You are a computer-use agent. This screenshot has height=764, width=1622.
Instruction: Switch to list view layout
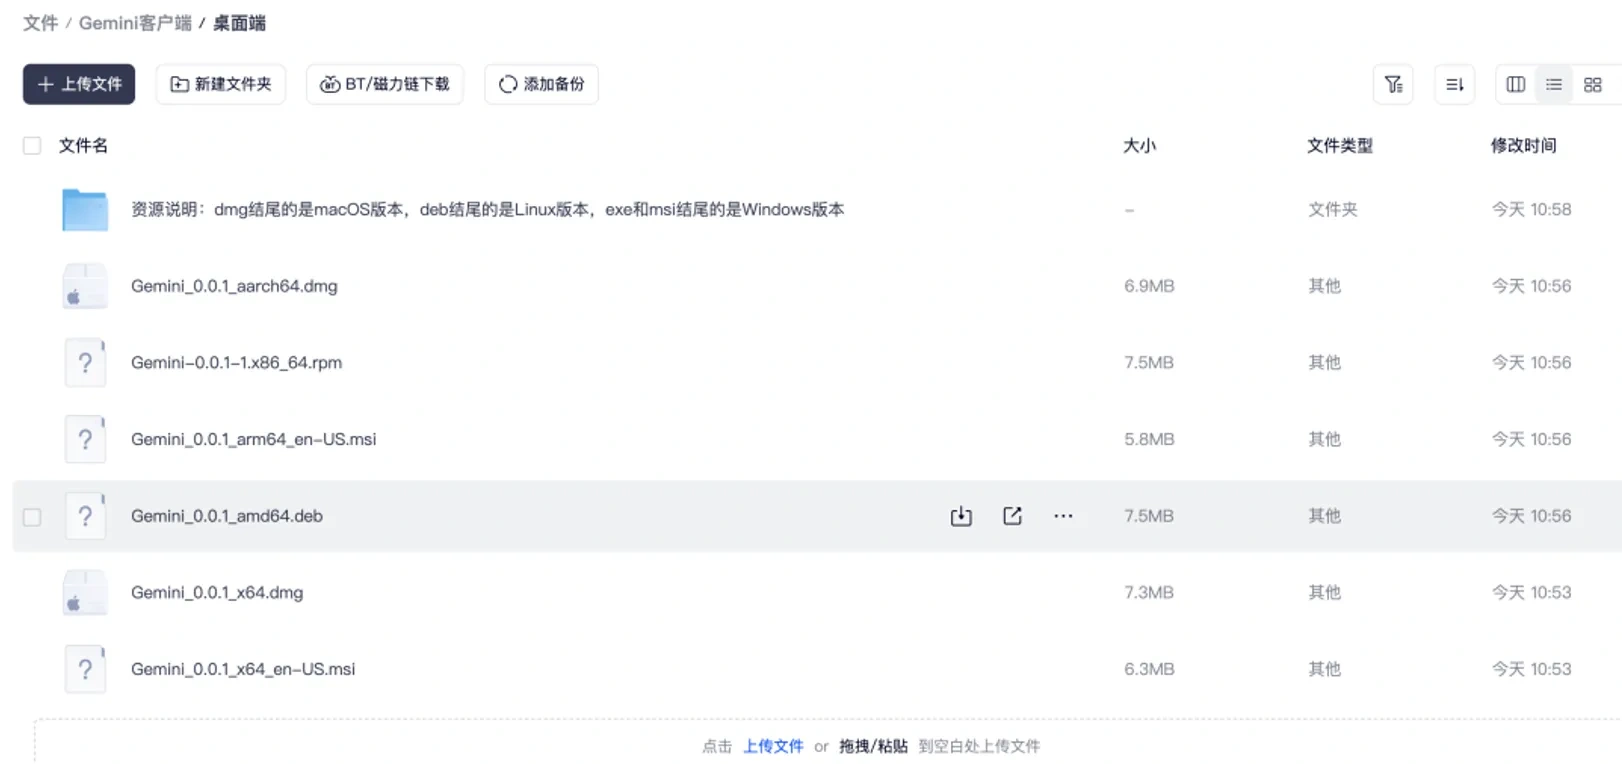(1553, 85)
